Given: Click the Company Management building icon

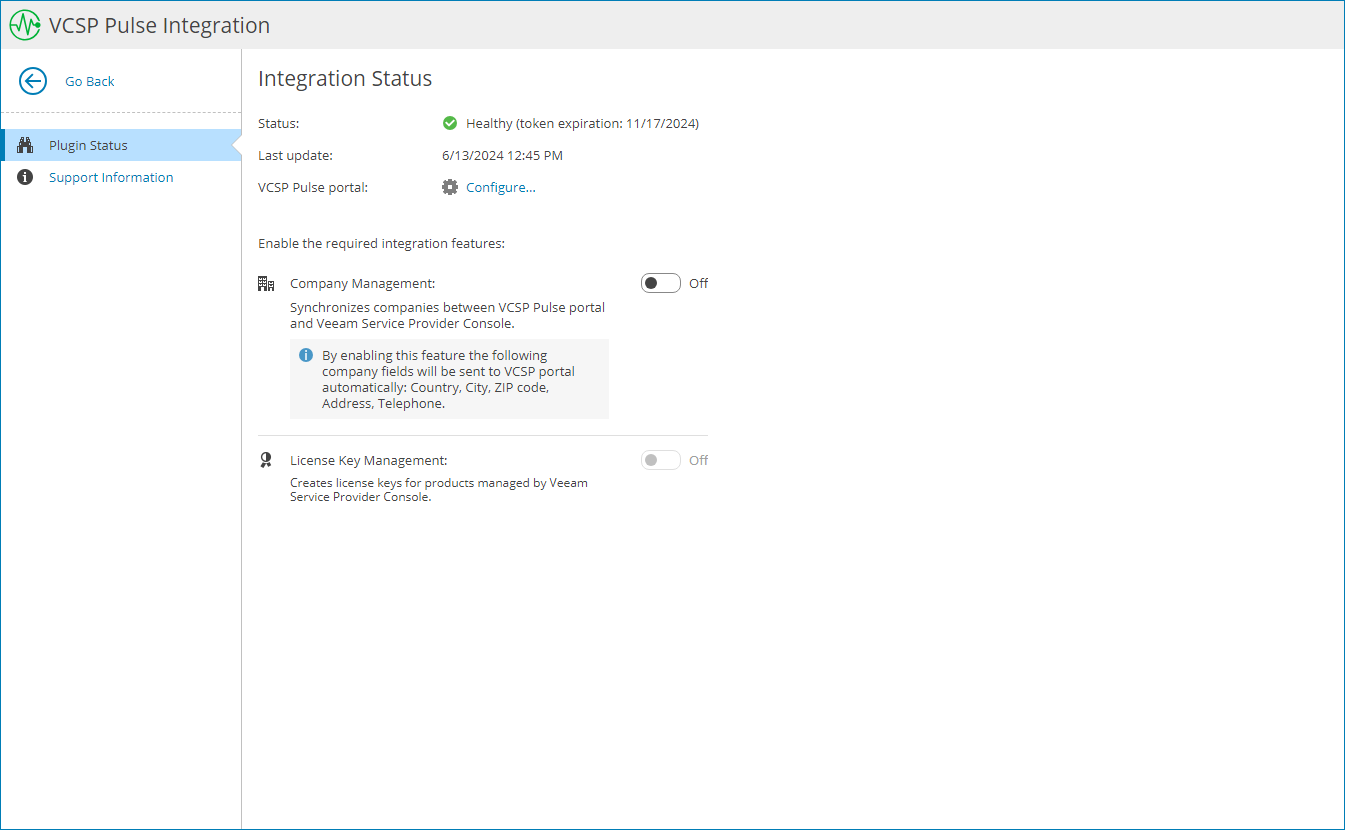Looking at the screenshot, I should coord(266,284).
